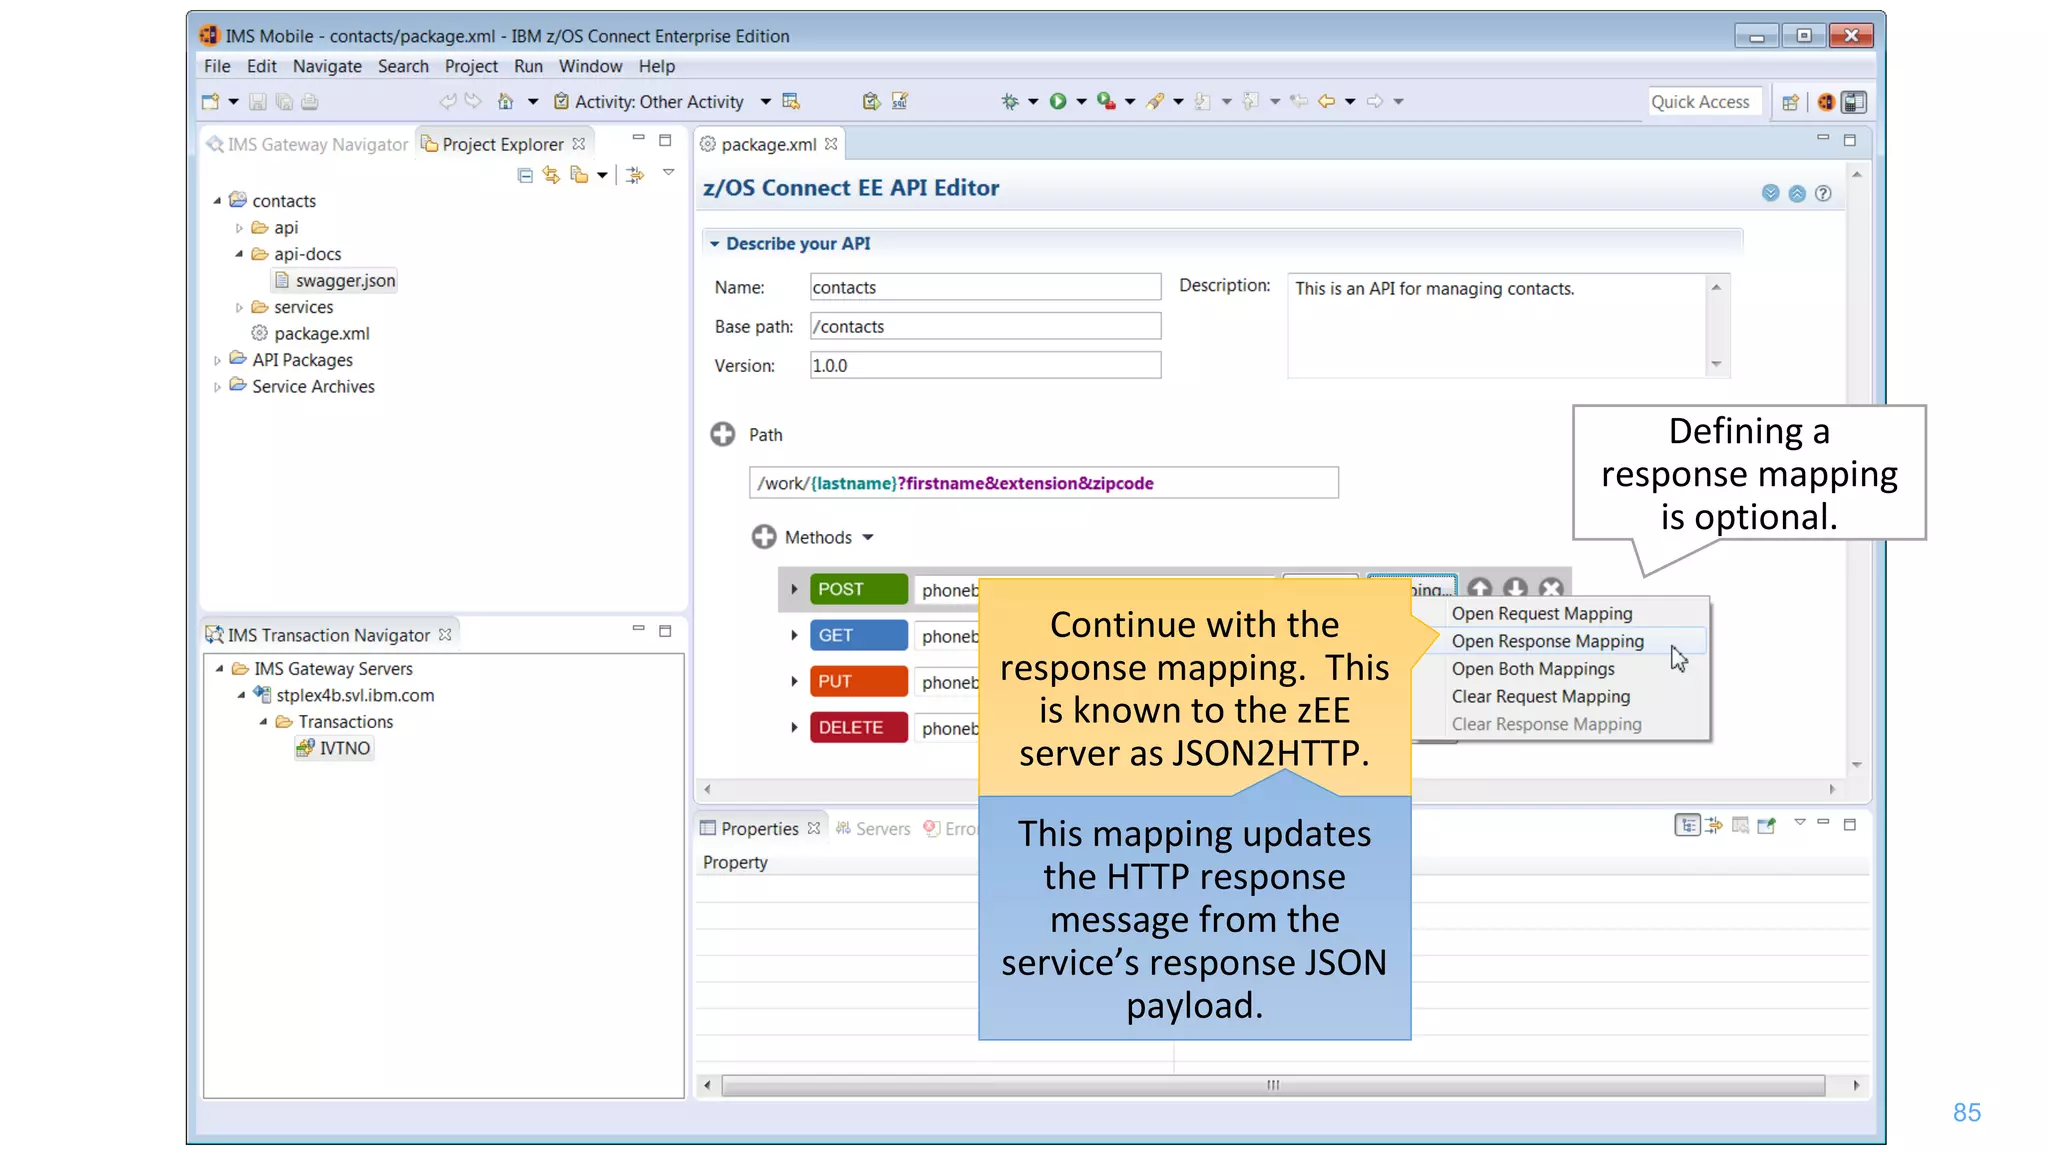2048x1152 pixels.
Task: Remove the POST method with X icon
Action: pos(1551,588)
